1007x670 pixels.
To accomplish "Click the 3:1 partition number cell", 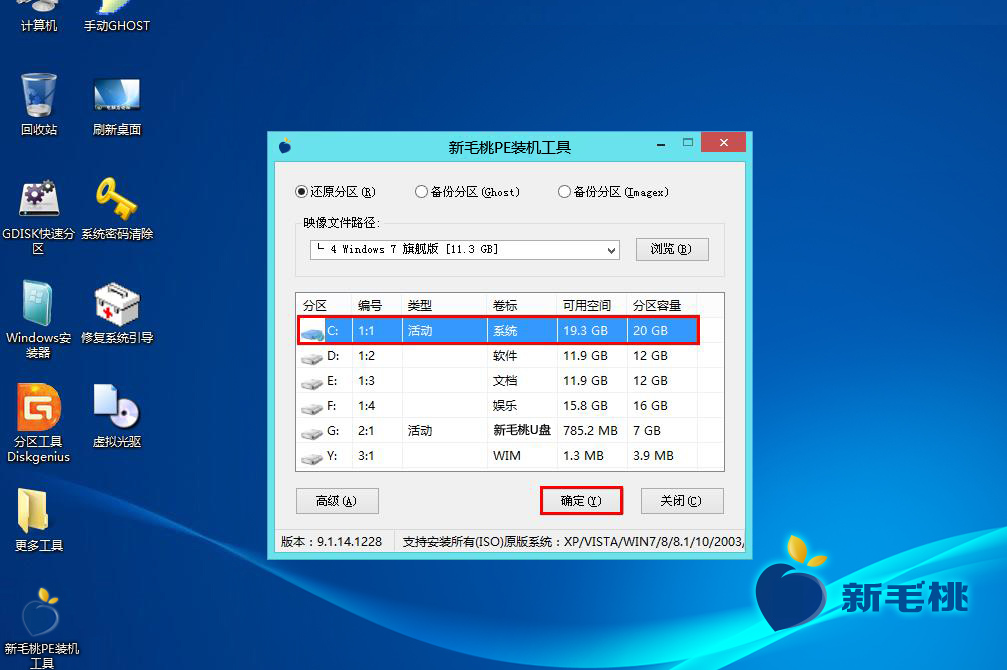I will click(366, 456).
